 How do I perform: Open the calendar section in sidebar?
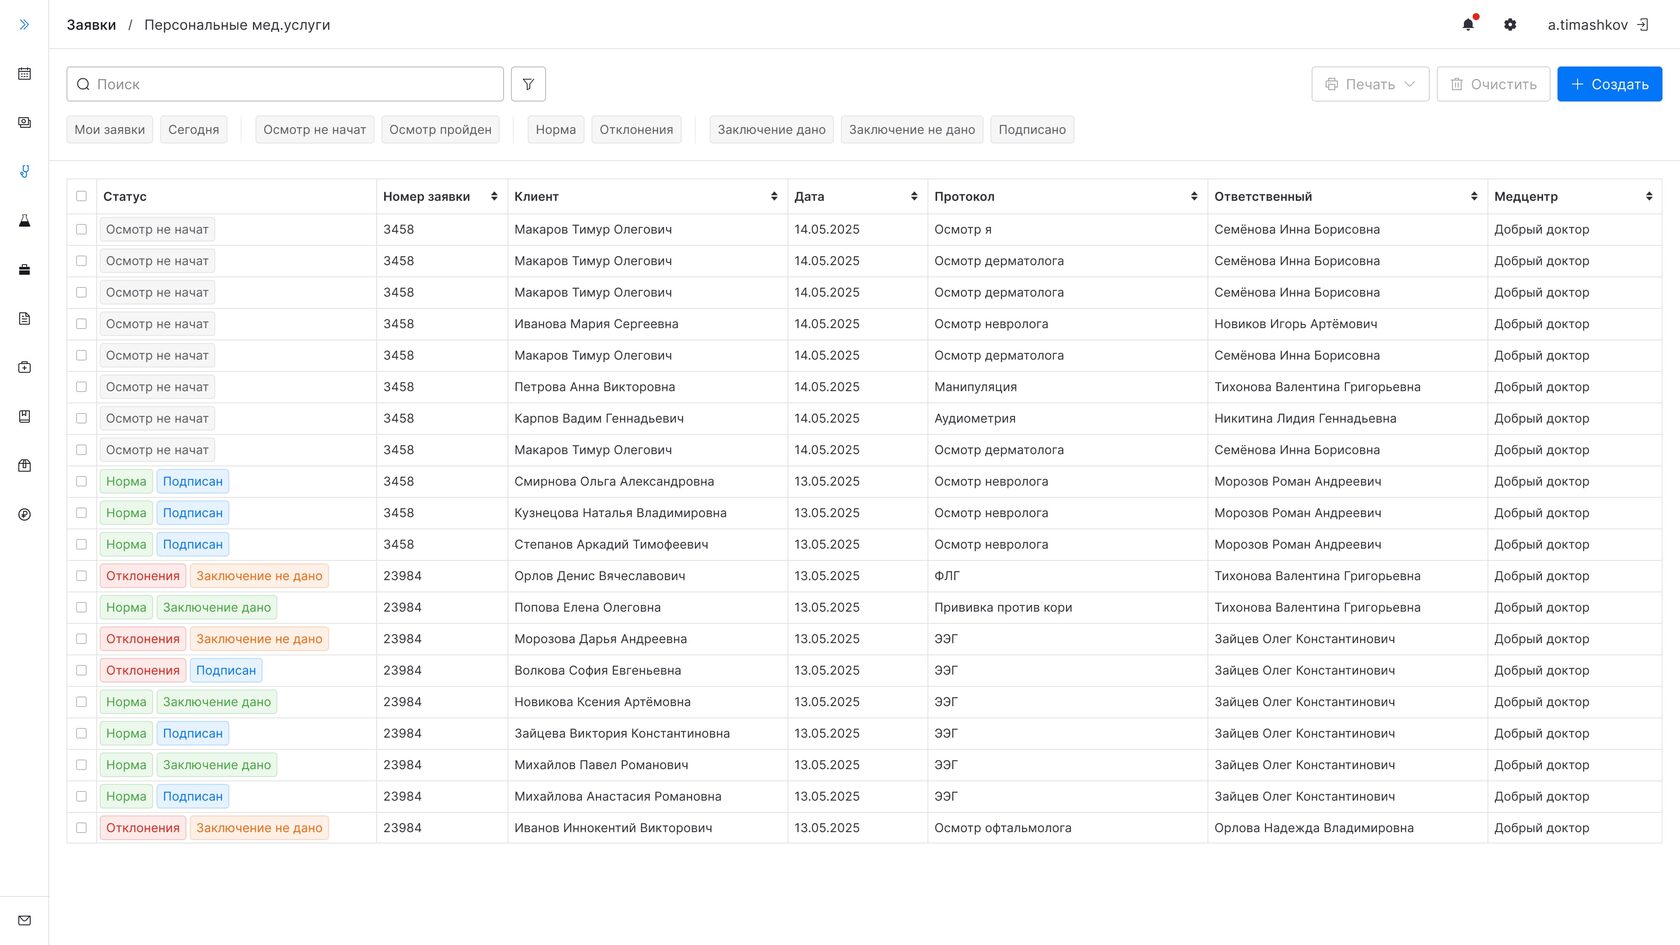click(x=24, y=74)
